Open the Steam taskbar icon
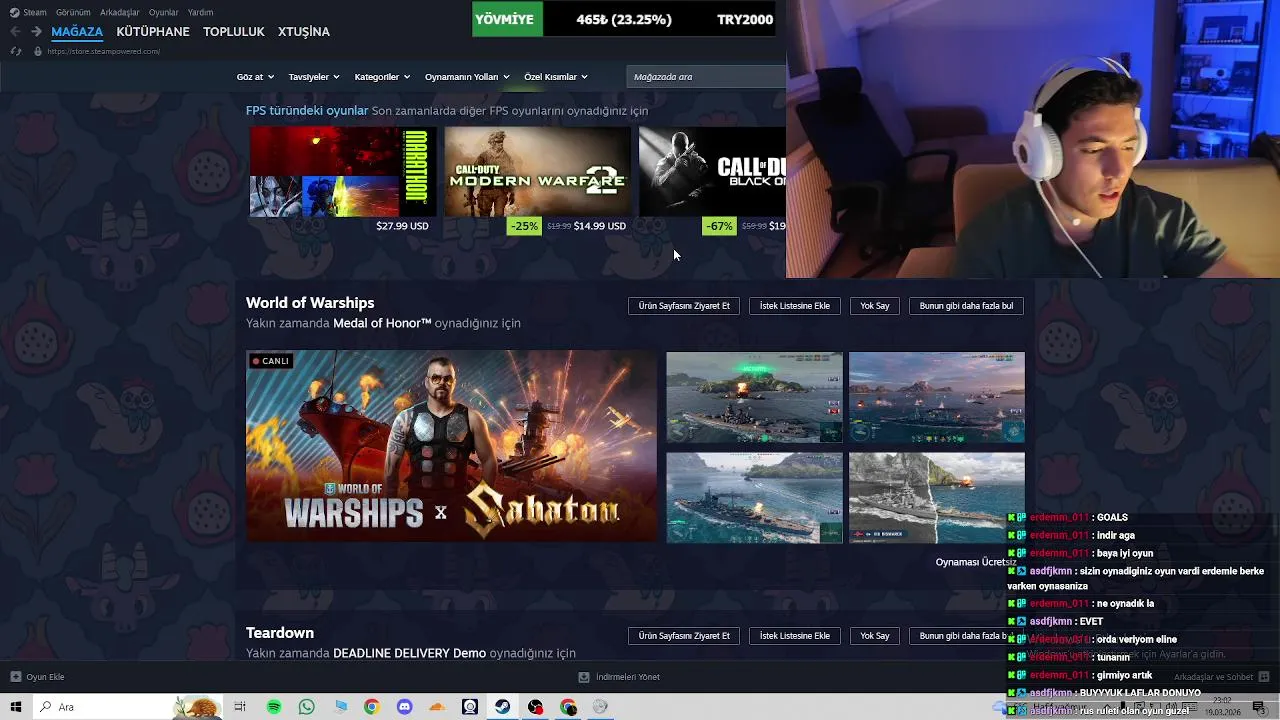This screenshot has width=1280, height=720. tap(502, 707)
